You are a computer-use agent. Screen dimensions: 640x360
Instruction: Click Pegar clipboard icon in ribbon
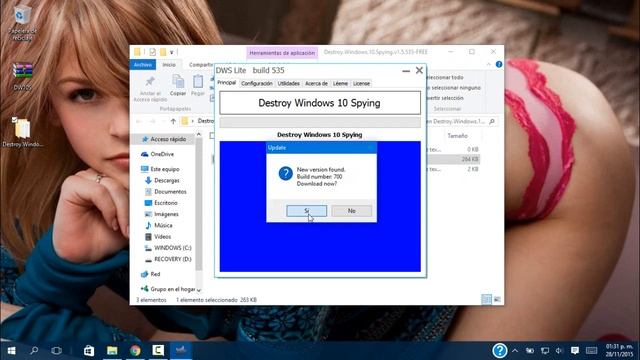coord(198,82)
